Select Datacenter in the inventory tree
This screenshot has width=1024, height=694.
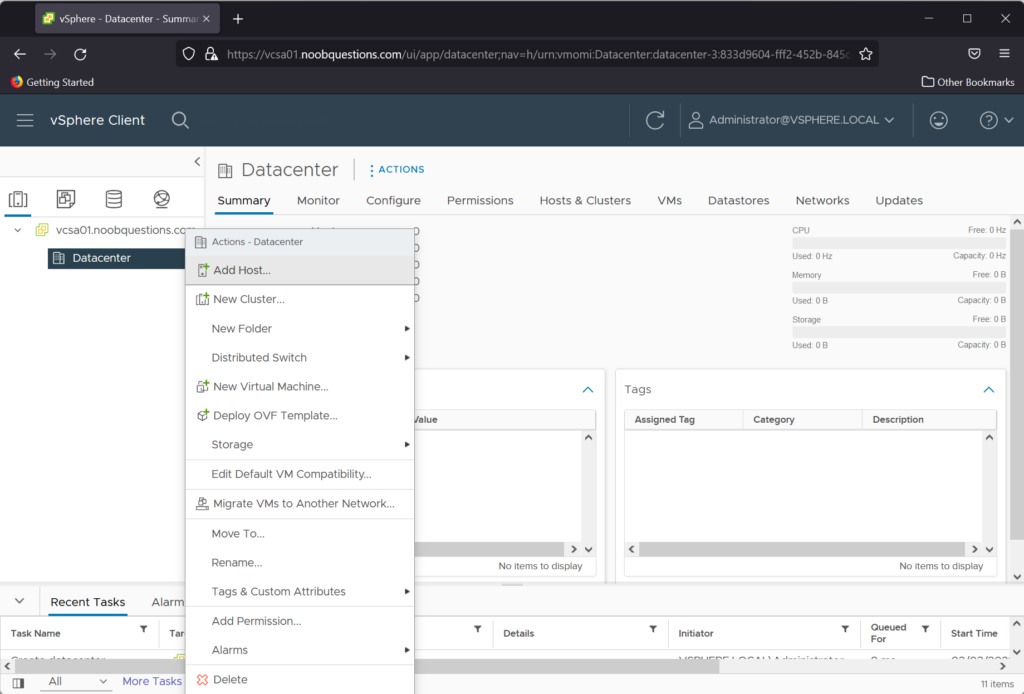[x=116, y=258]
